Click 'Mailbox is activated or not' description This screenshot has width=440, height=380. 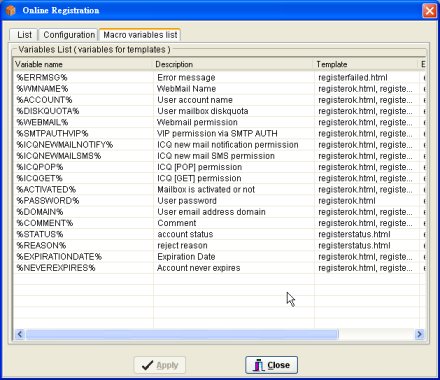pyautogui.click(x=206, y=190)
